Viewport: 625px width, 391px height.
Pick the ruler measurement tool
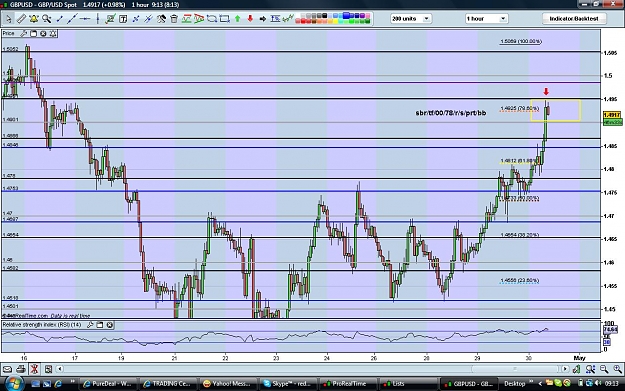pos(21,19)
